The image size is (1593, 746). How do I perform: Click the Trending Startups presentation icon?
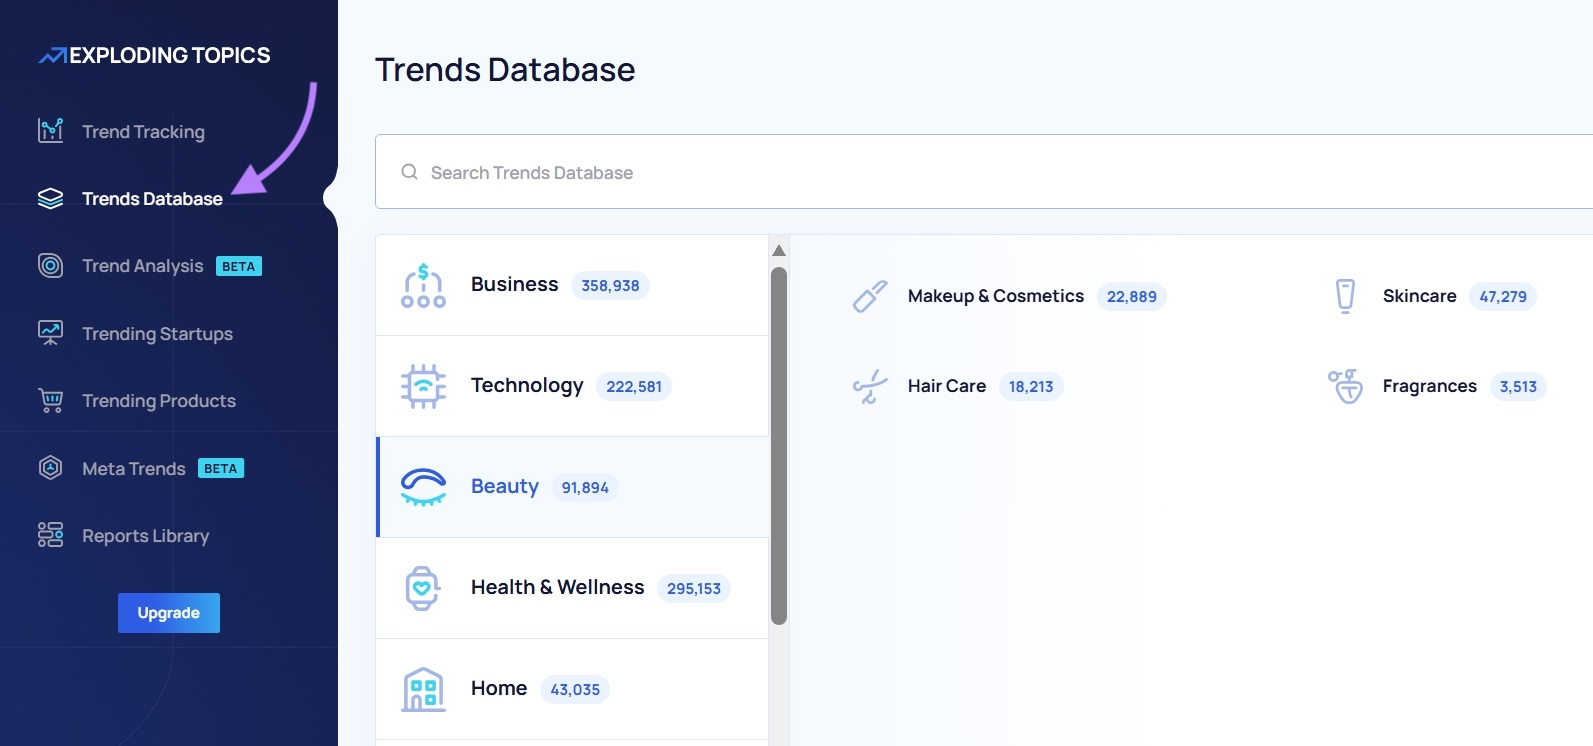point(50,333)
